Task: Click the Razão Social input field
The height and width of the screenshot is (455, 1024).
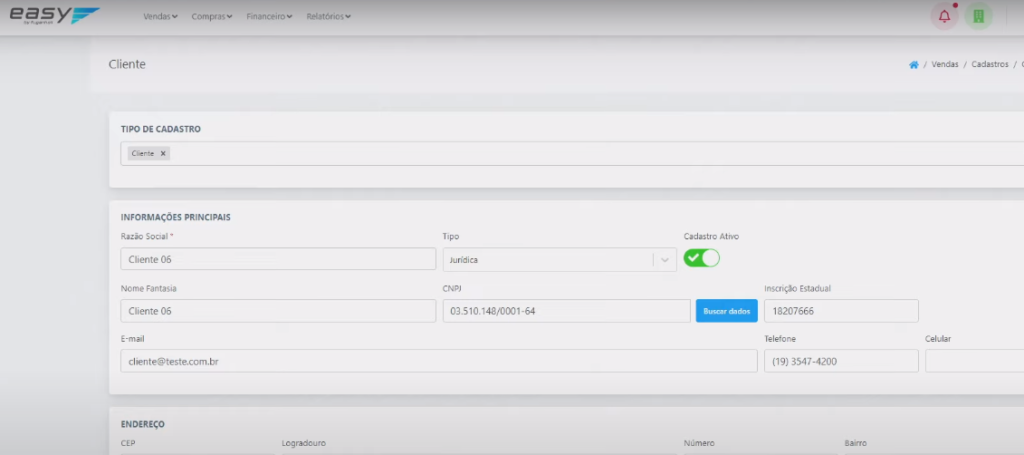Action: (278, 259)
